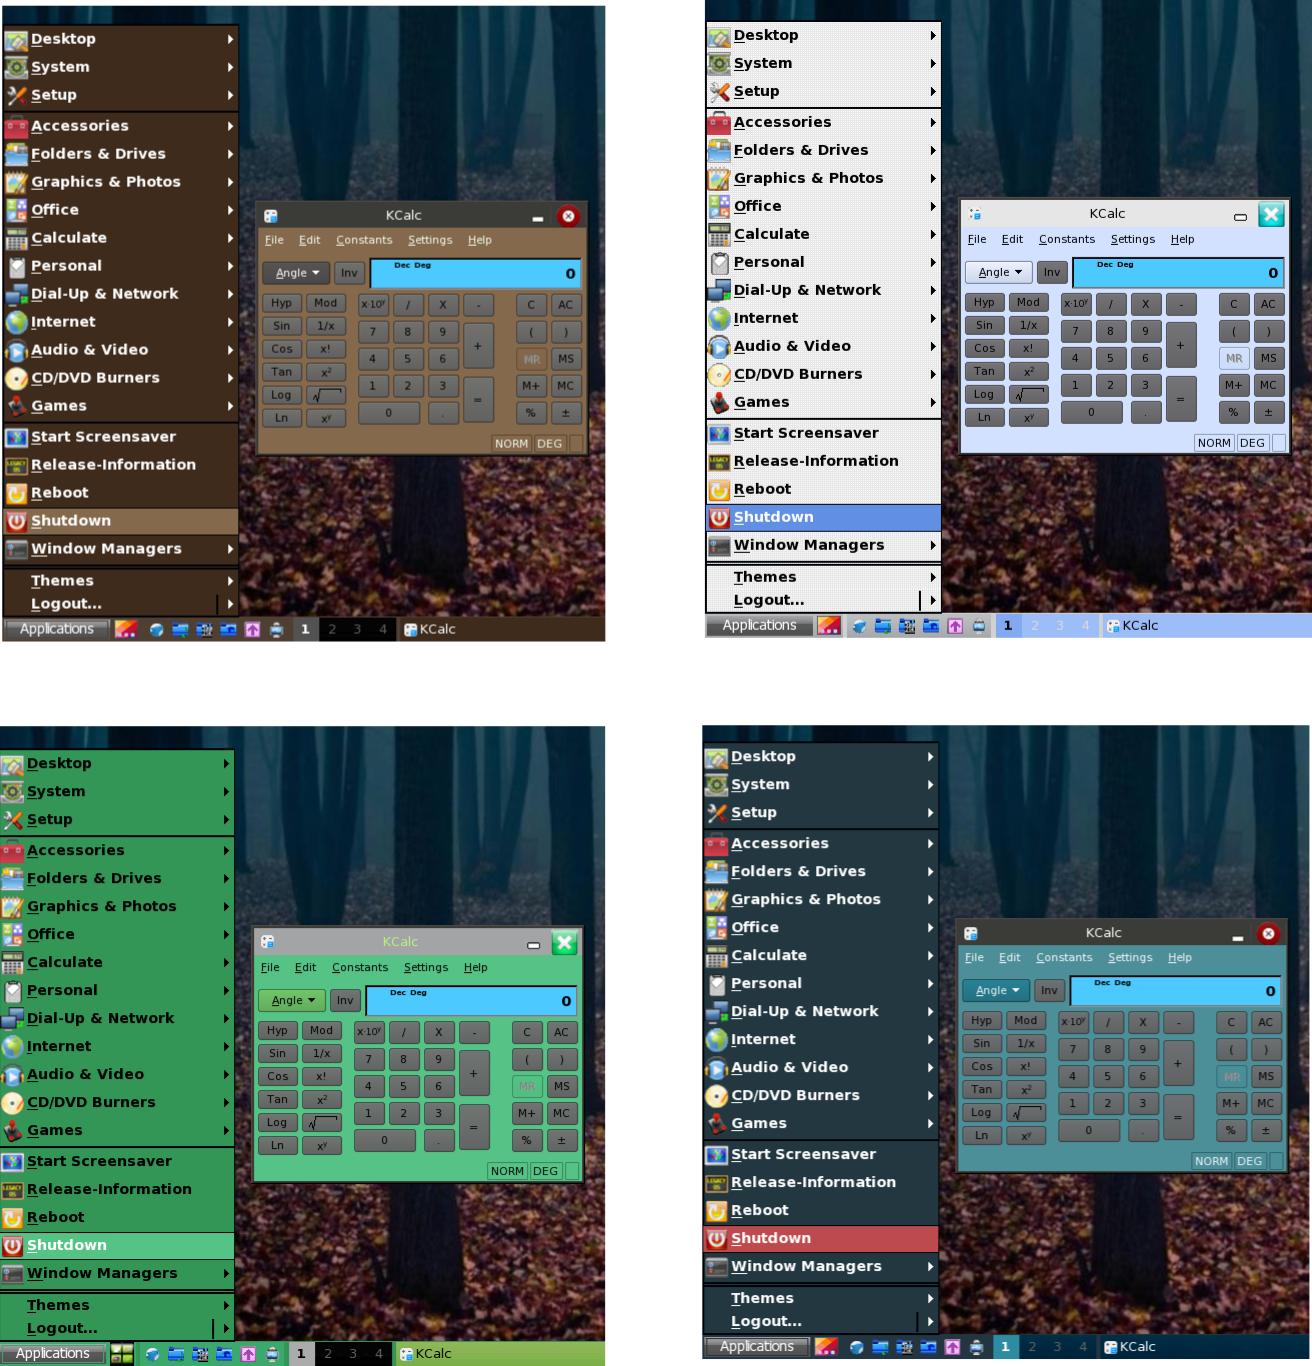Toggle Inv button in green-themed KCalc
Viewport: 1312px width, 1366px height.
(345, 1000)
